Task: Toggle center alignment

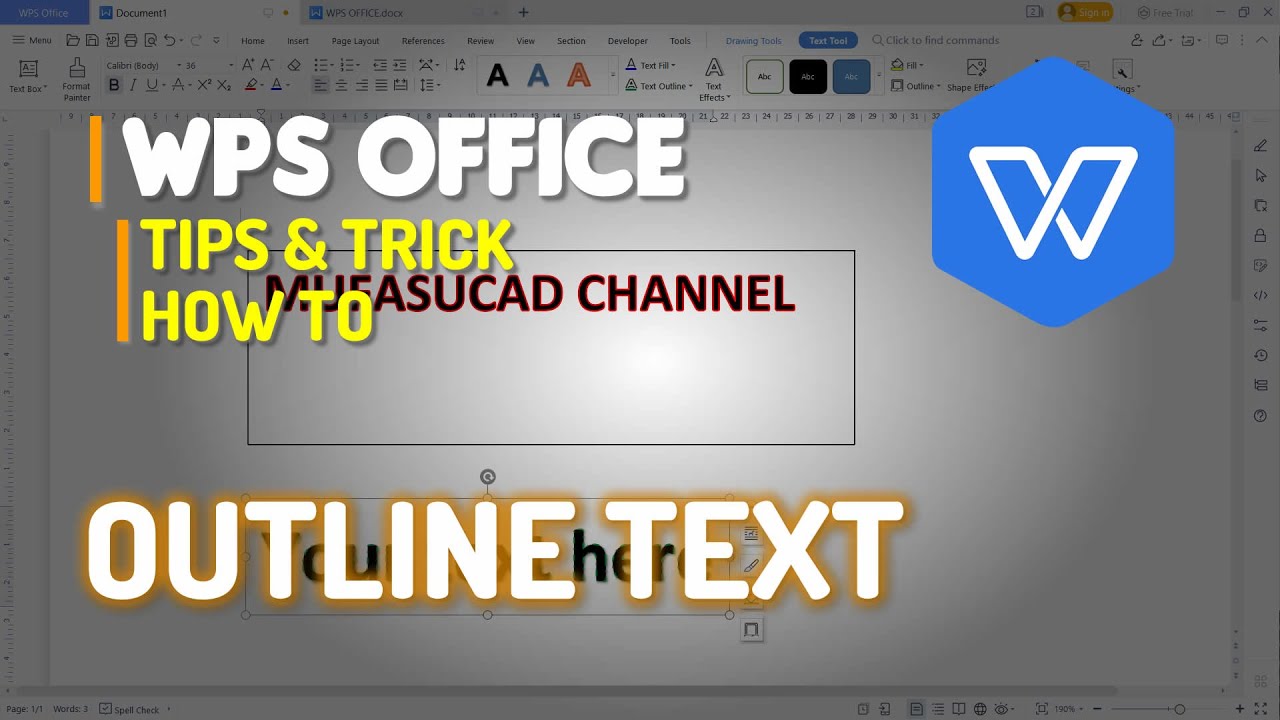Action: coord(342,85)
